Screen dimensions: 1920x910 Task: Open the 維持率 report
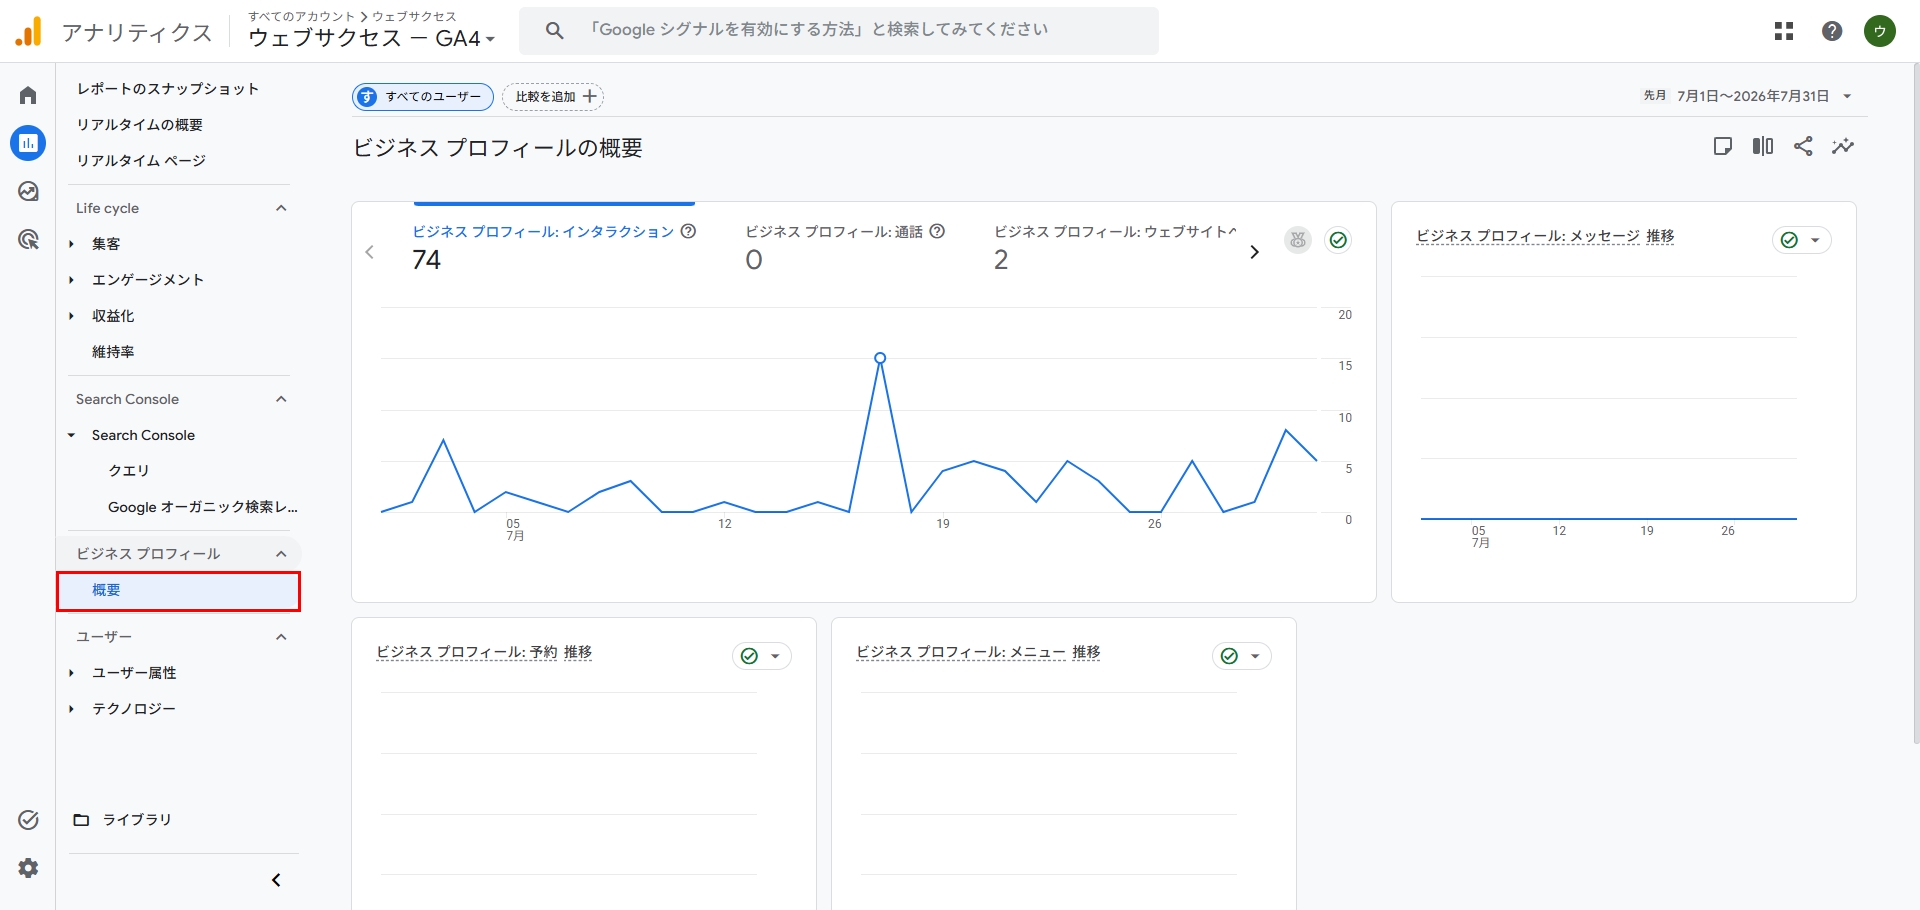point(113,352)
